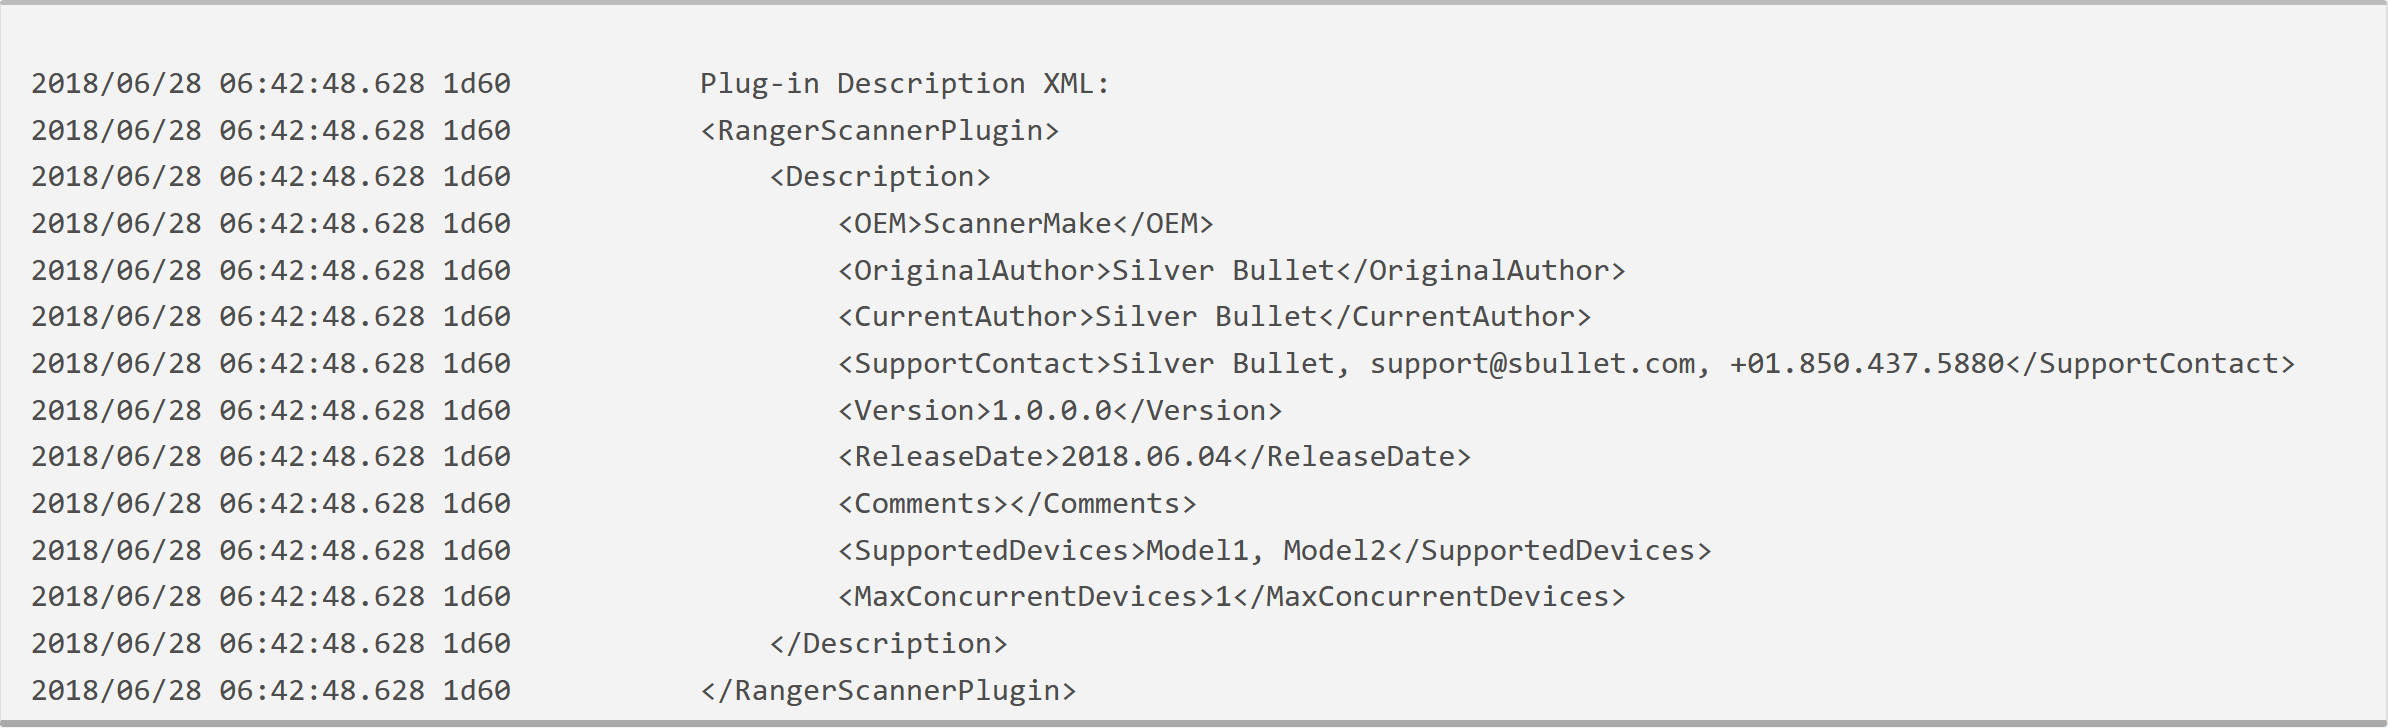The height and width of the screenshot is (728, 2388).
Task: Click the MaxConcurrentDevices line
Action: tap(1231, 597)
